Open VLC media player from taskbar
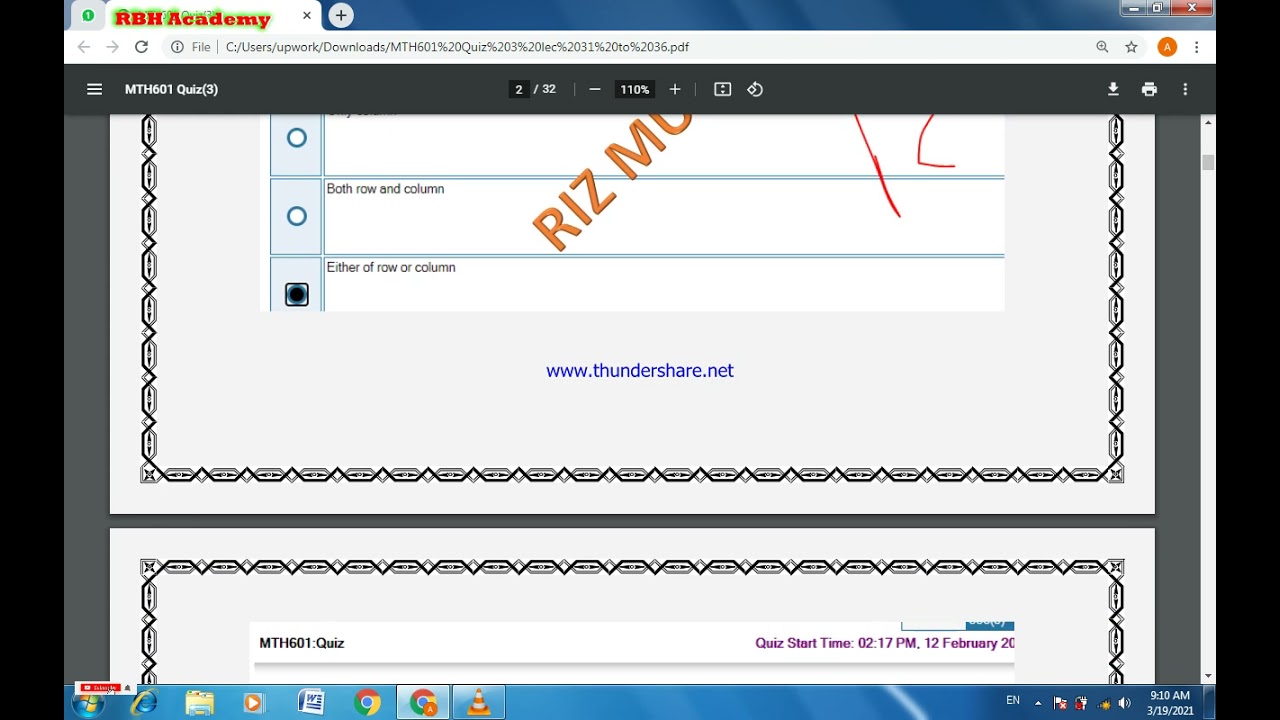The image size is (1280, 720). tap(479, 703)
